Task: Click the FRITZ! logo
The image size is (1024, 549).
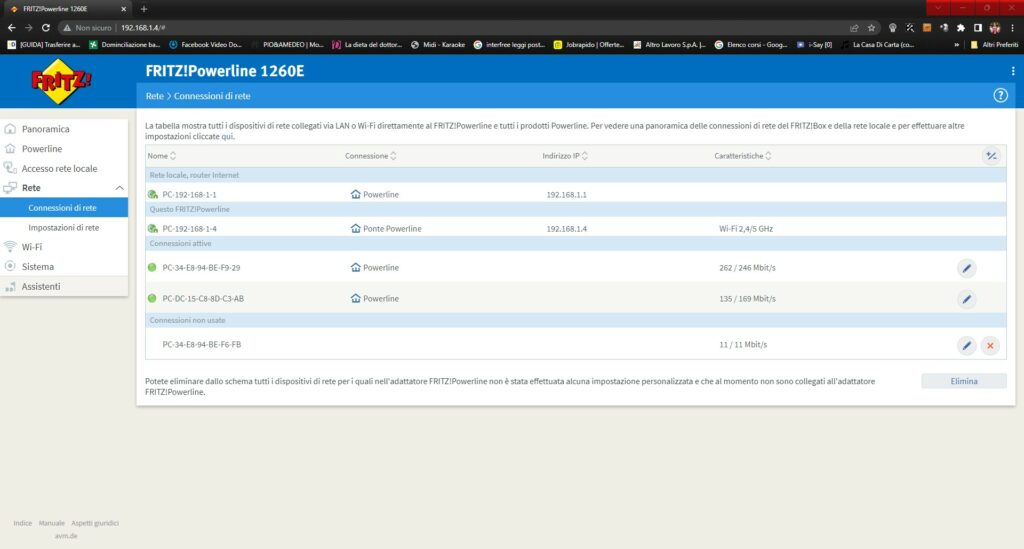Action: pos(61,82)
